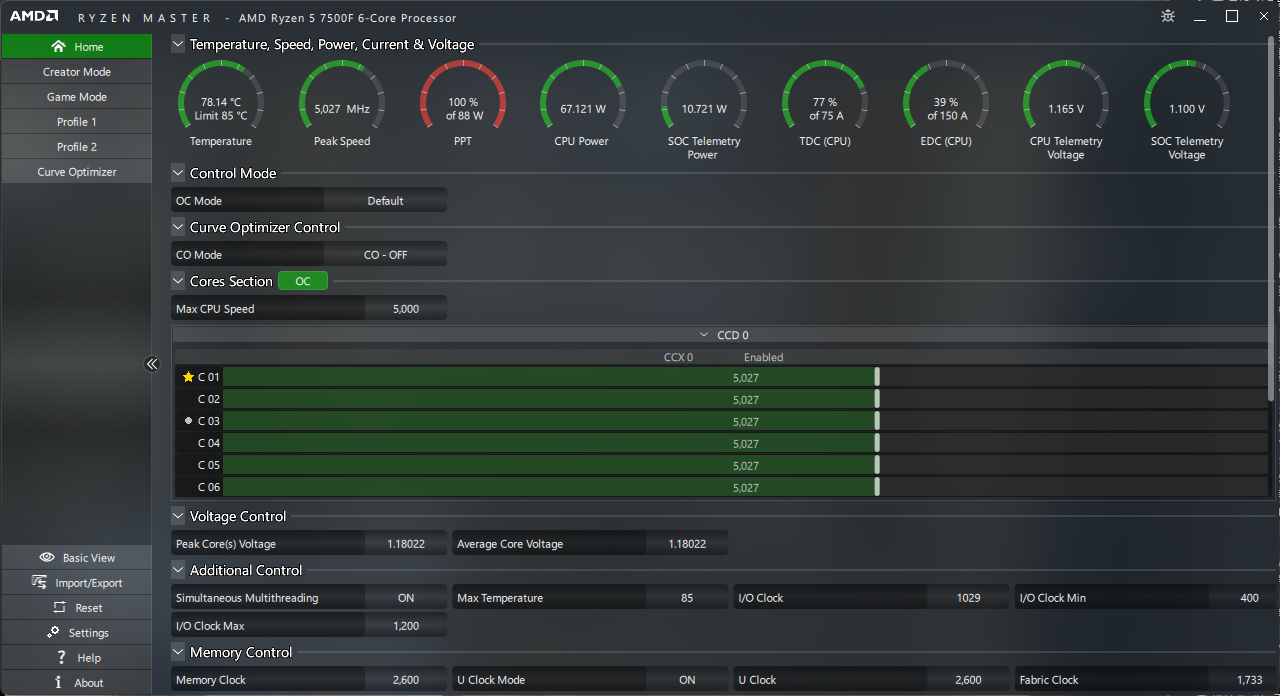Click the C 04 core speed bar

(x=745, y=443)
